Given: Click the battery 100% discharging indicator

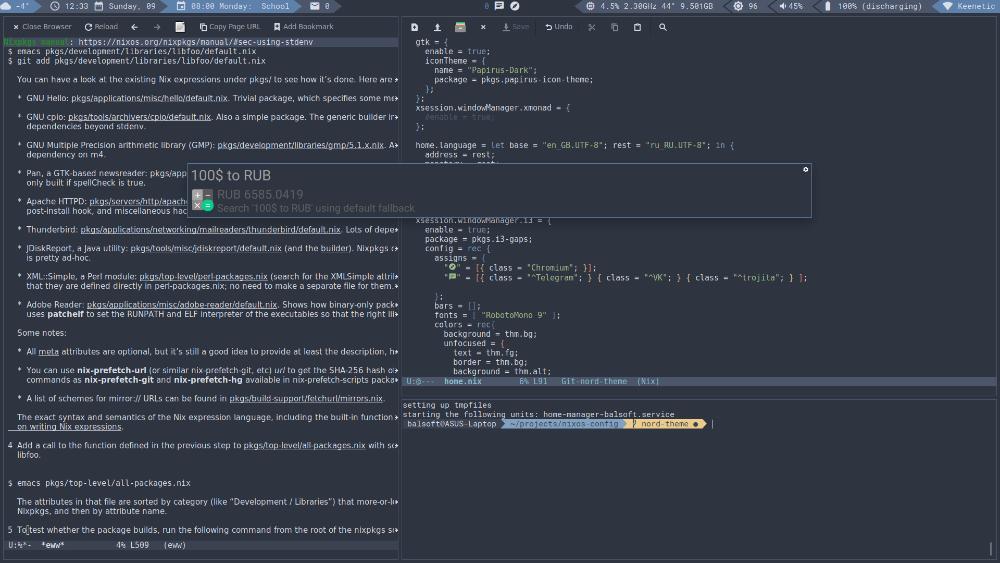Looking at the screenshot, I should pos(872,6).
